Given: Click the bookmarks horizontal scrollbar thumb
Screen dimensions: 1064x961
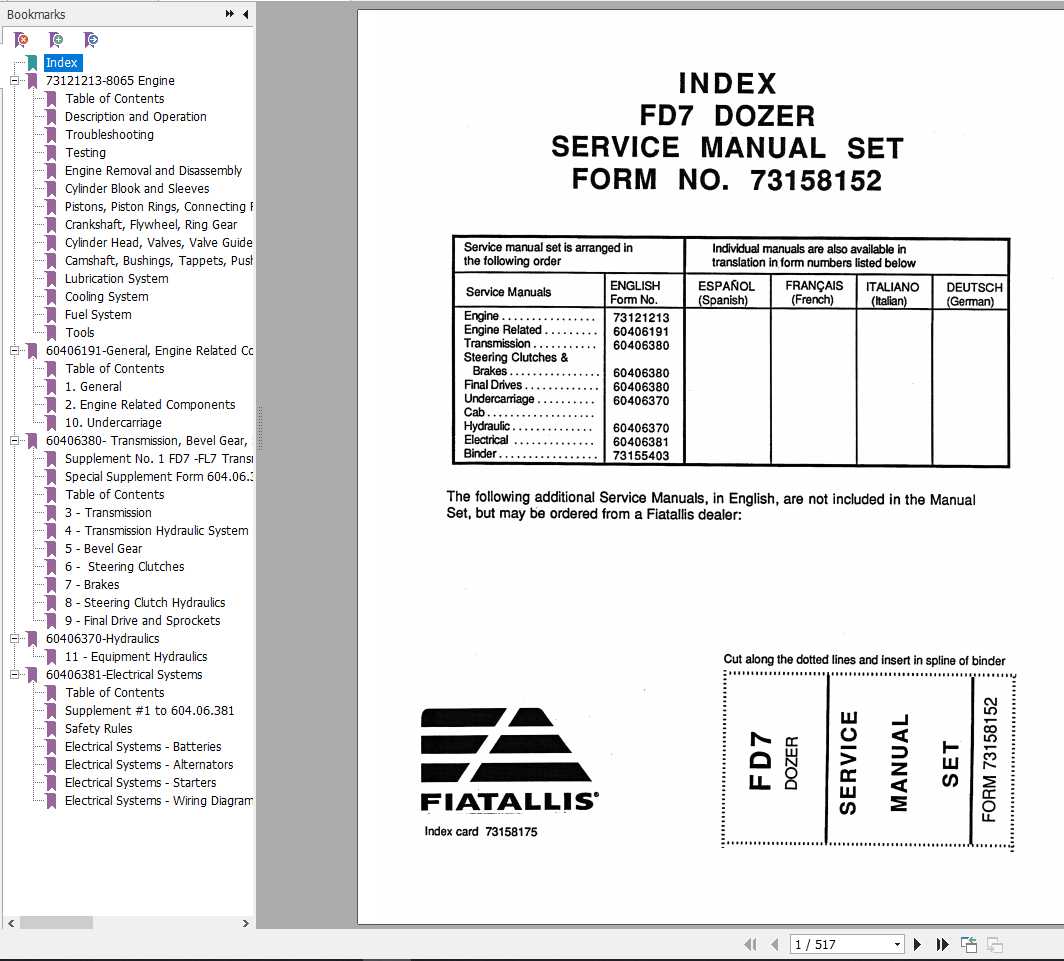Looking at the screenshot, I should point(56,923).
